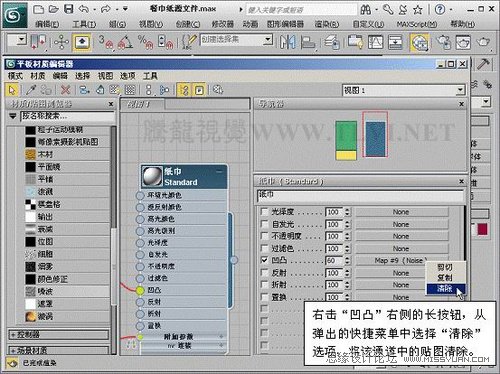Open the 创建选择集 selection set dropdown

[x=268, y=40]
